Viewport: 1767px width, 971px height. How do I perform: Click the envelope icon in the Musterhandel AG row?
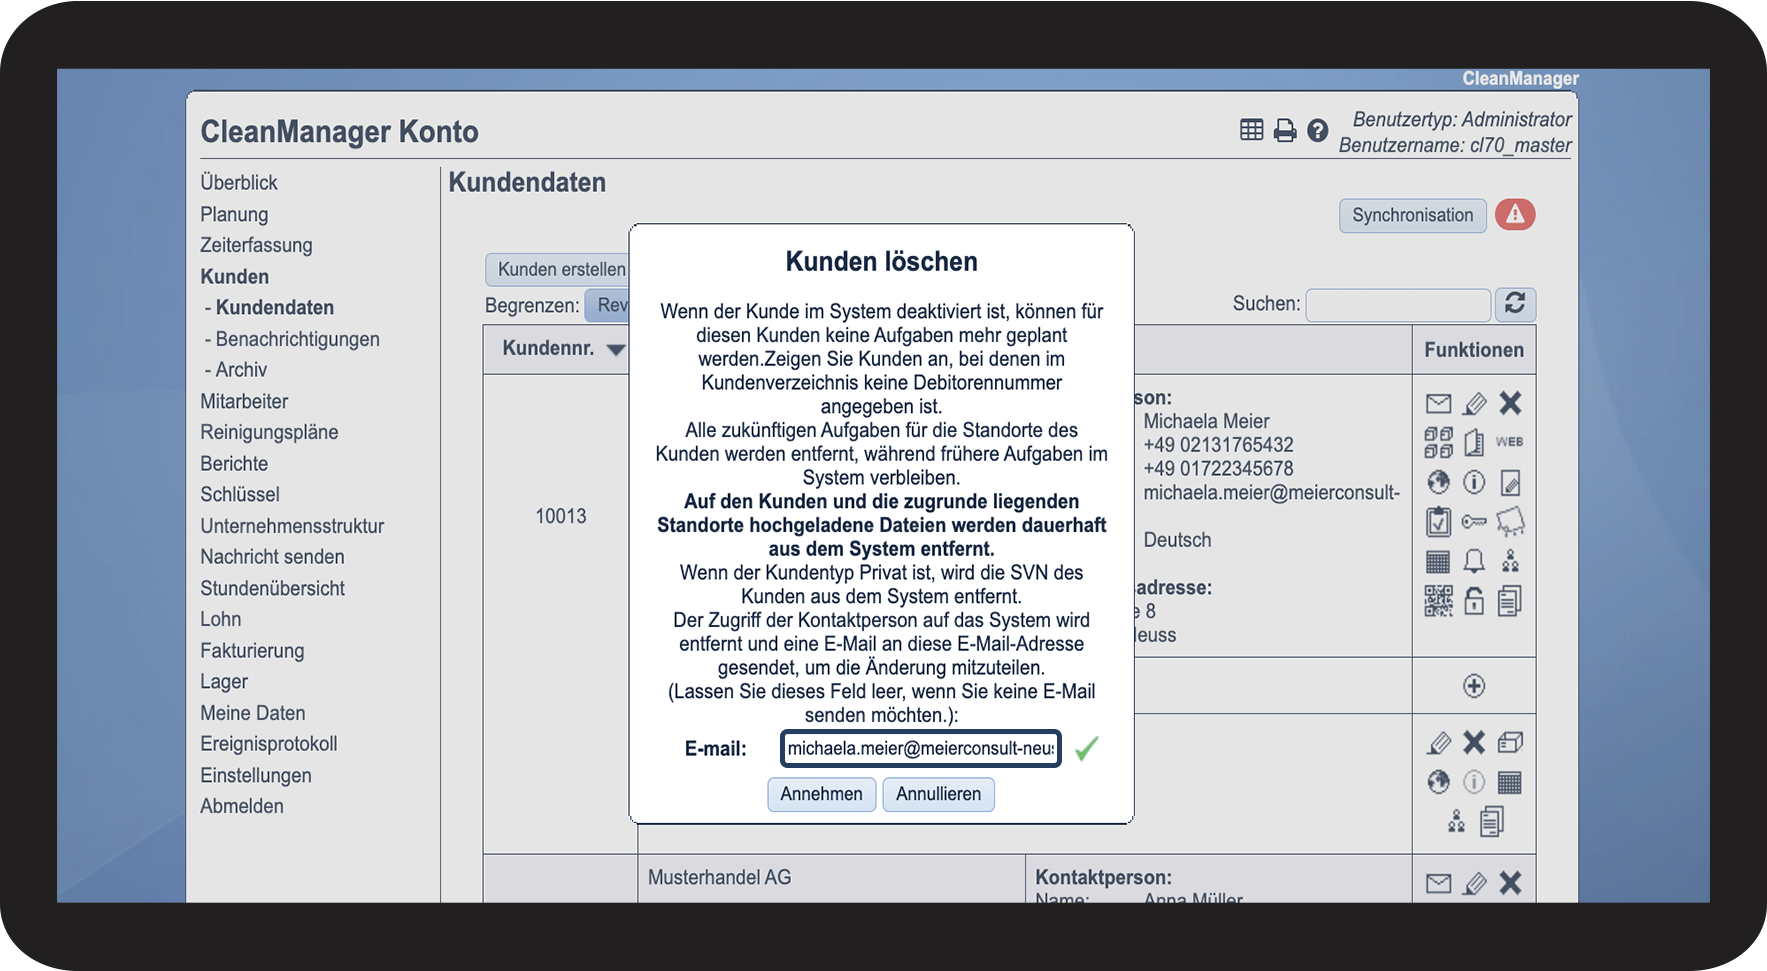click(1438, 883)
